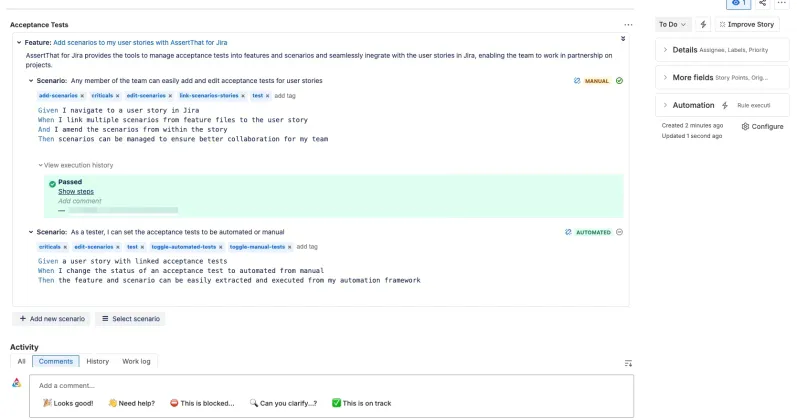The image size is (797, 420).
Task: Remove the add-scenarios tag
Action: pyautogui.click(x=82, y=96)
